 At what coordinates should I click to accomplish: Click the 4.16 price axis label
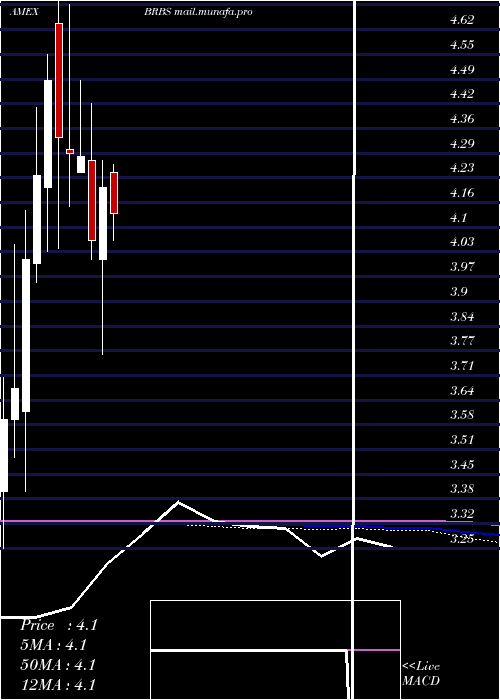[x=462, y=193]
